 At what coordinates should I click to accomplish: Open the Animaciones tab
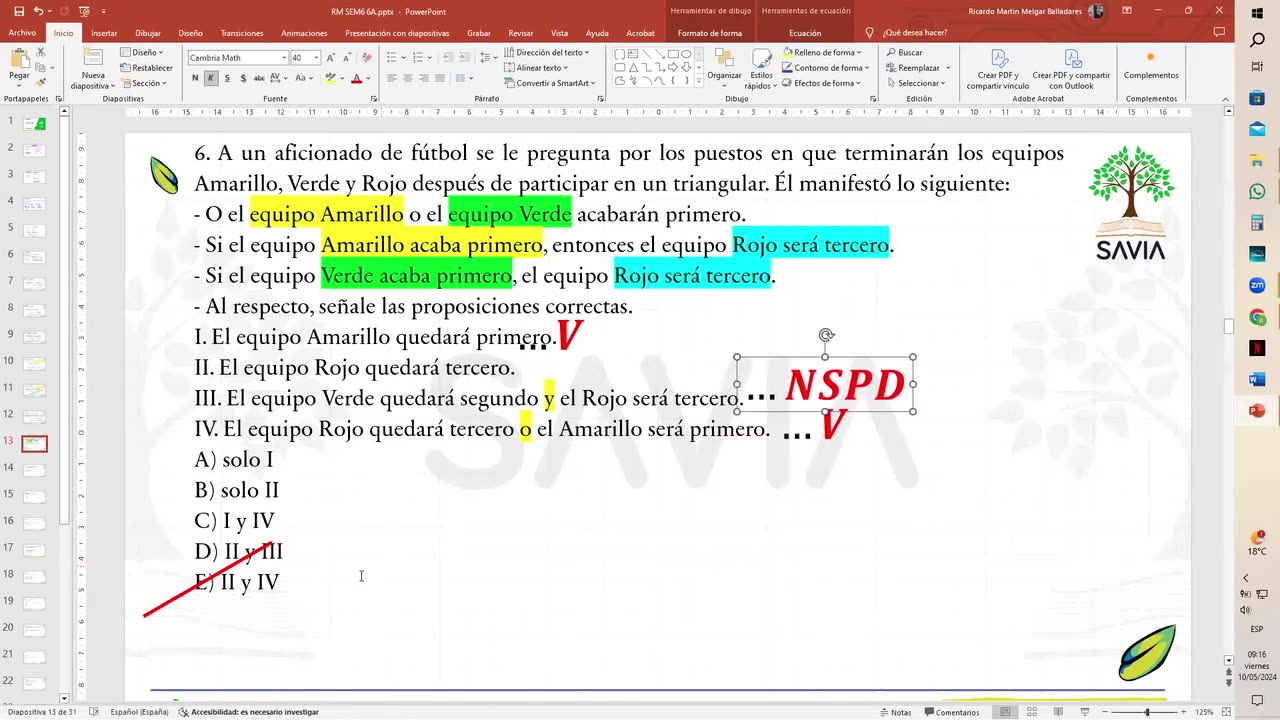click(304, 33)
